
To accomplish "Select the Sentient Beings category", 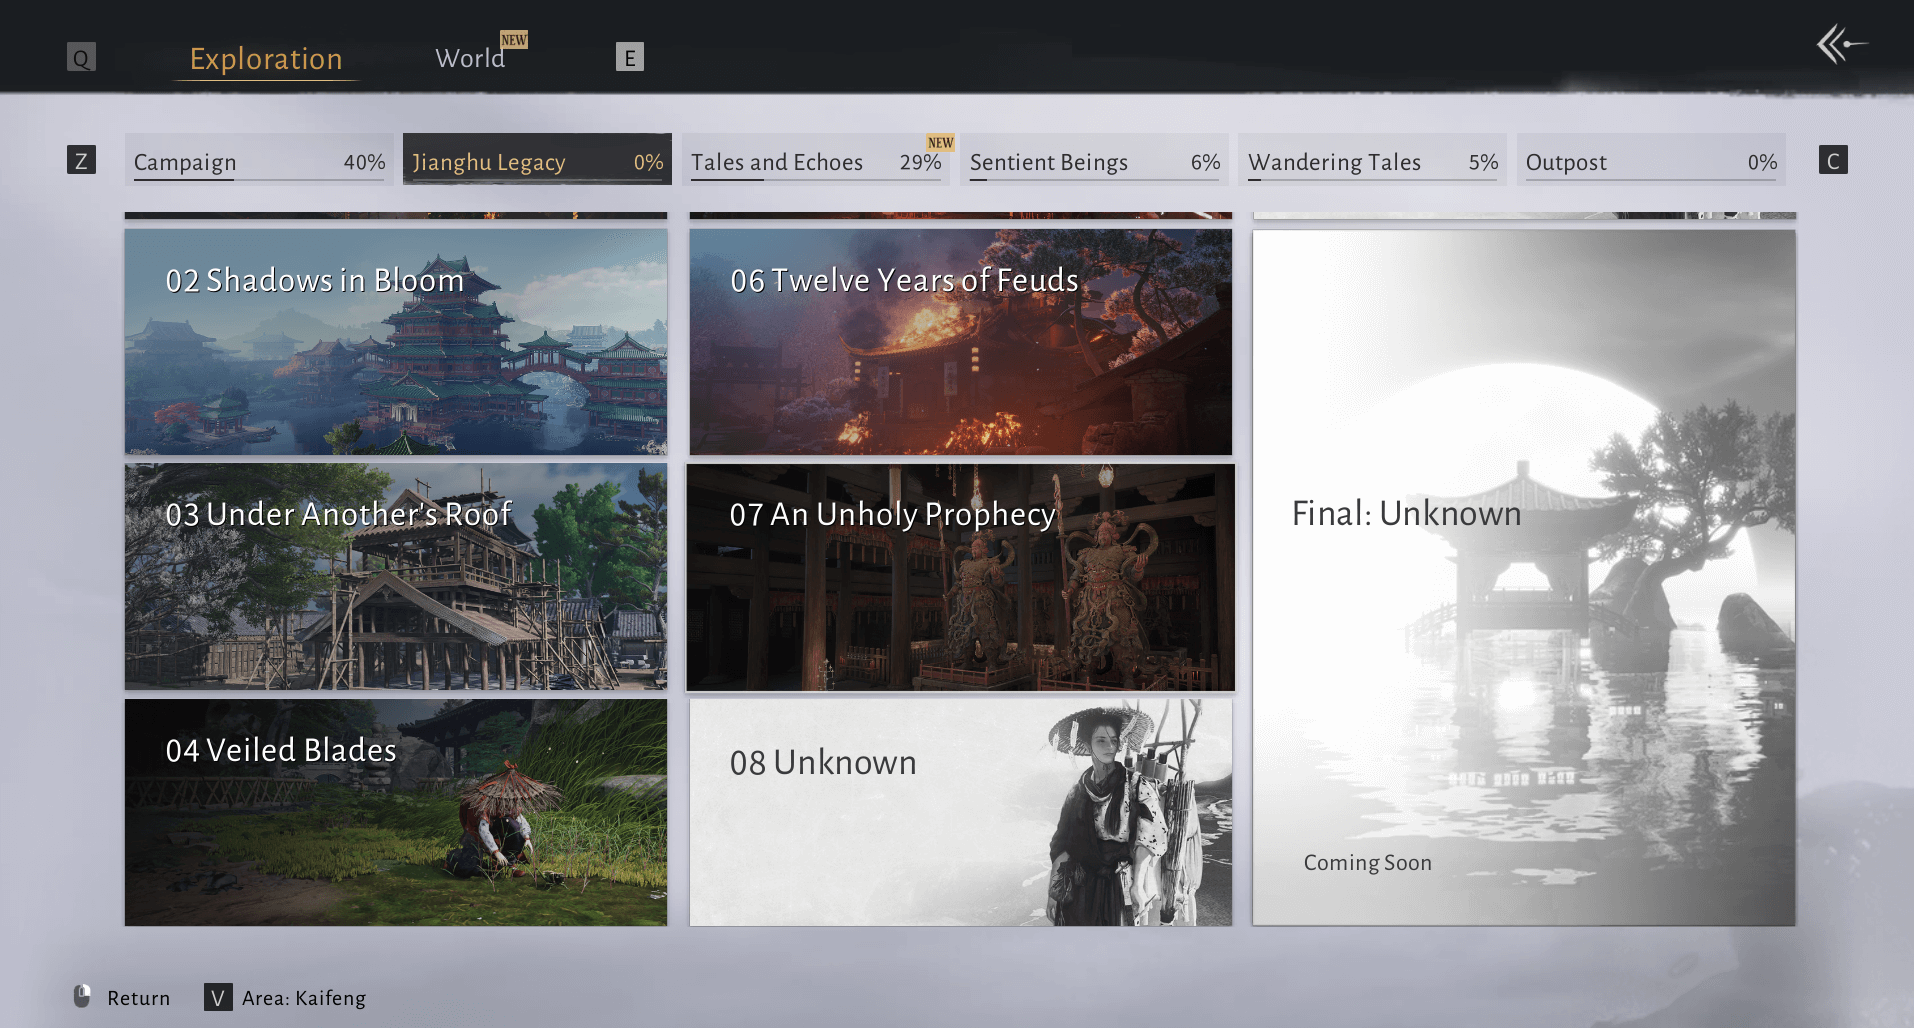I will 1094,161.
